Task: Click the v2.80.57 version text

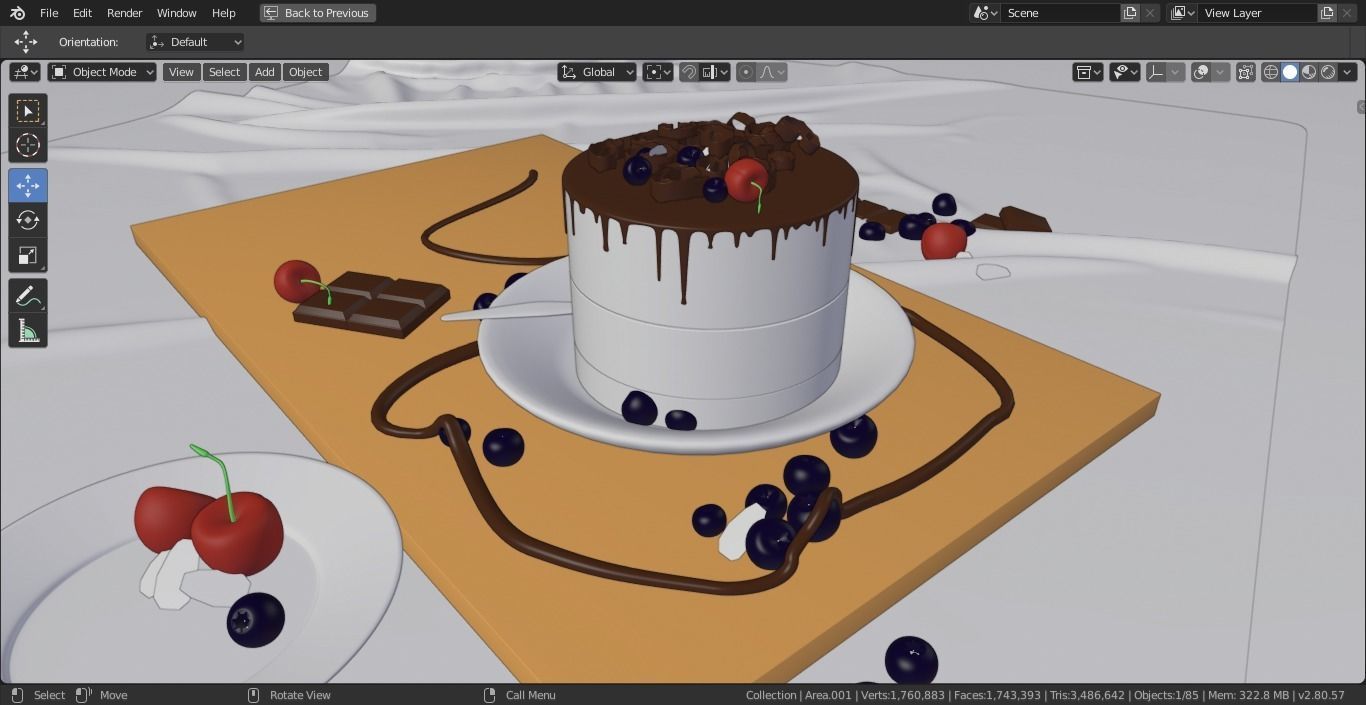Action: (1321, 695)
